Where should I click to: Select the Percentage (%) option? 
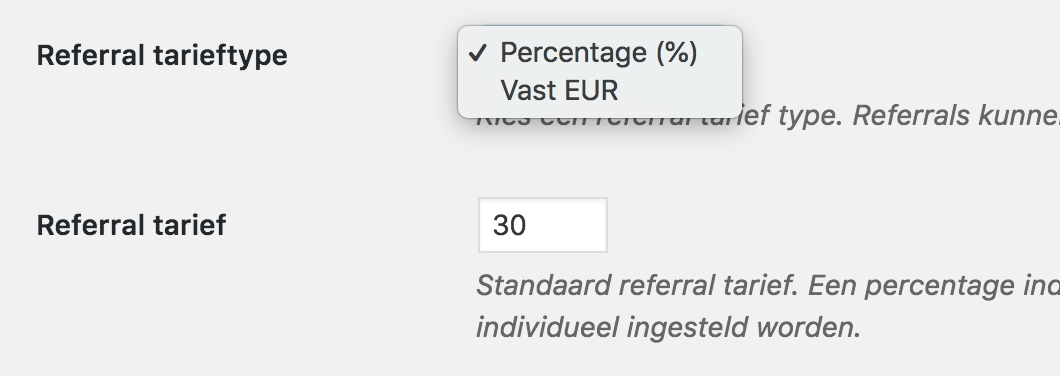click(x=599, y=53)
